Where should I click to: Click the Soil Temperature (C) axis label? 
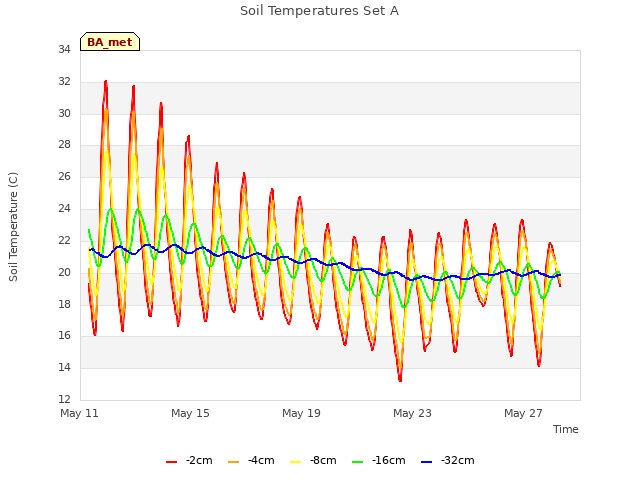(x=13, y=227)
